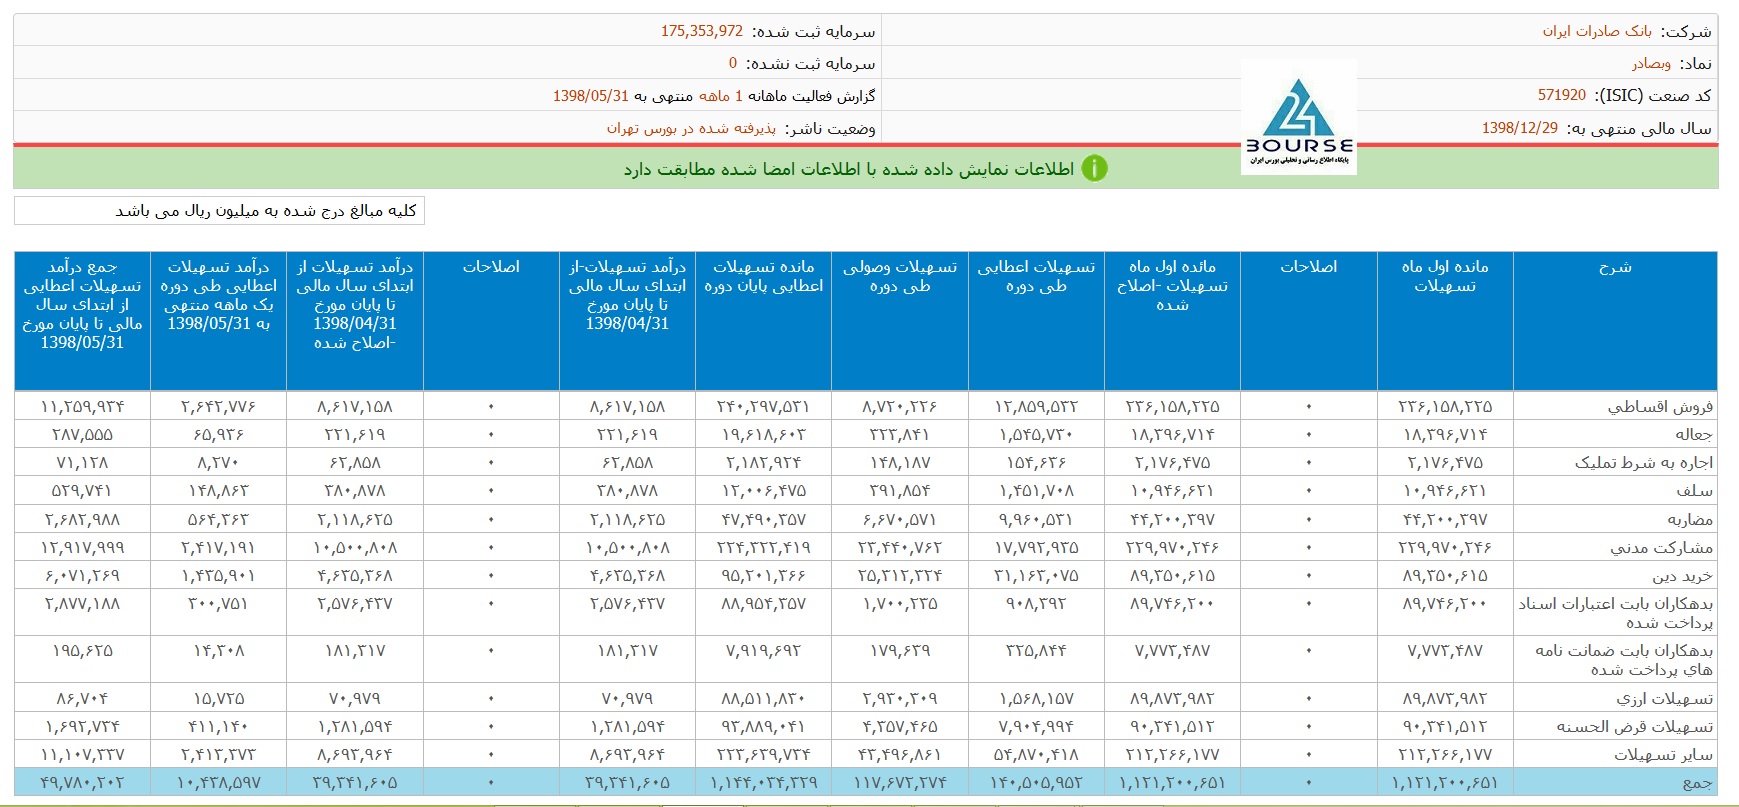Click cell '۲,۹۳۰,۳۰۹' in تسهیلات ارزي row
The image size is (1739, 807).
[x=900, y=698]
